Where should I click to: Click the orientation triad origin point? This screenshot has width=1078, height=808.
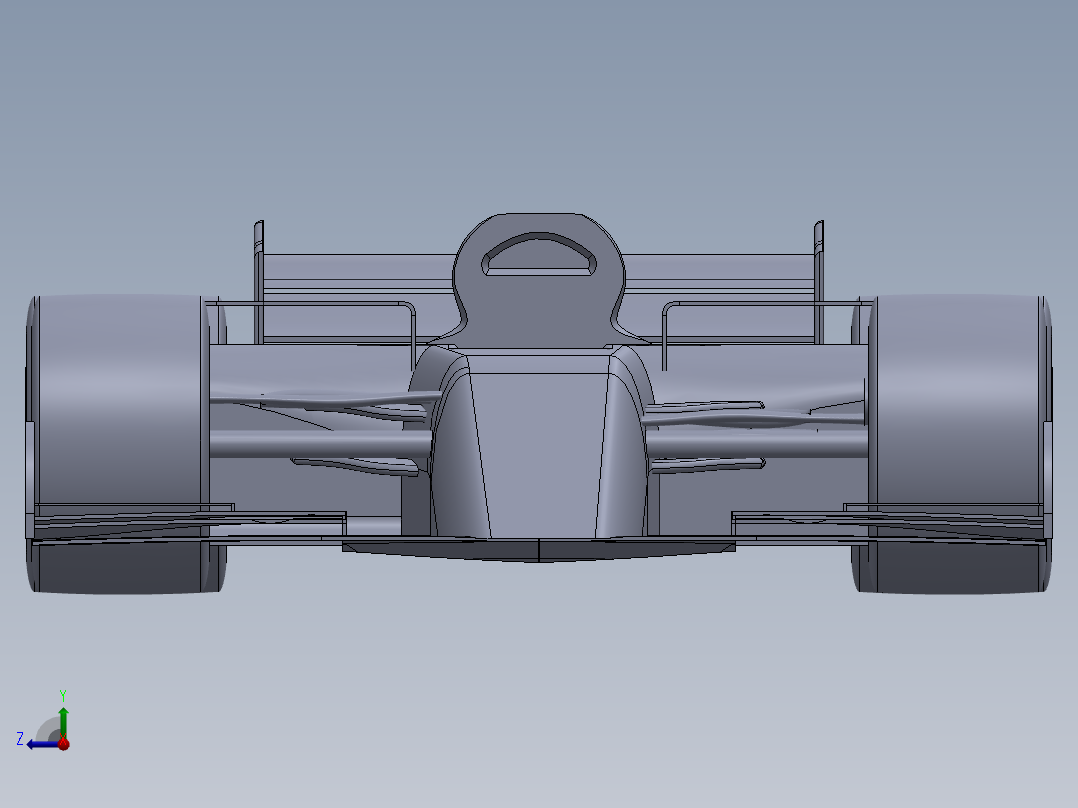63,744
